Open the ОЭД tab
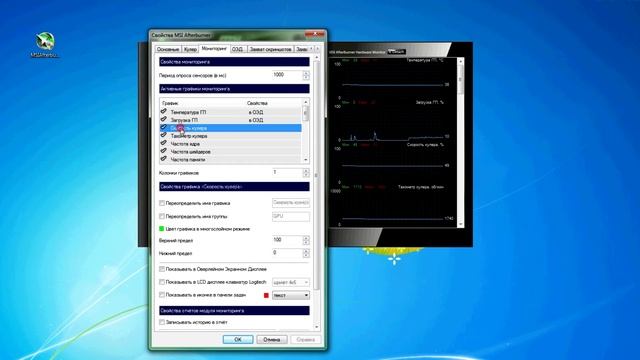Image resolution: width=640 pixels, height=360 pixels. tap(238, 49)
